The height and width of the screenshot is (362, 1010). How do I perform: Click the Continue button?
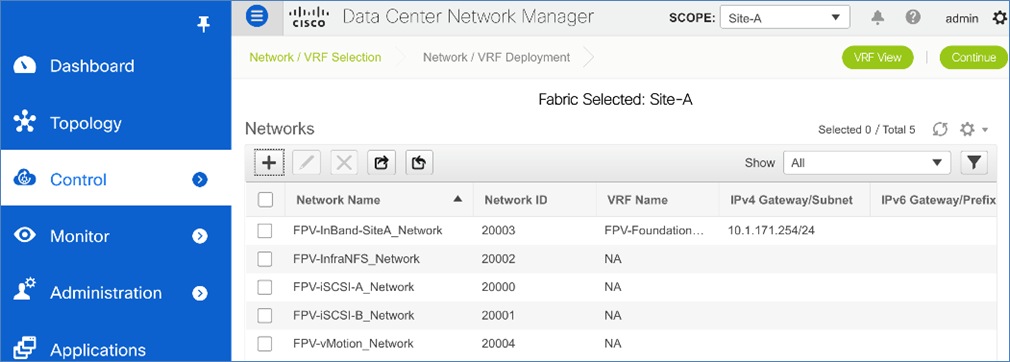pyautogui.click(x=973, y=57)
